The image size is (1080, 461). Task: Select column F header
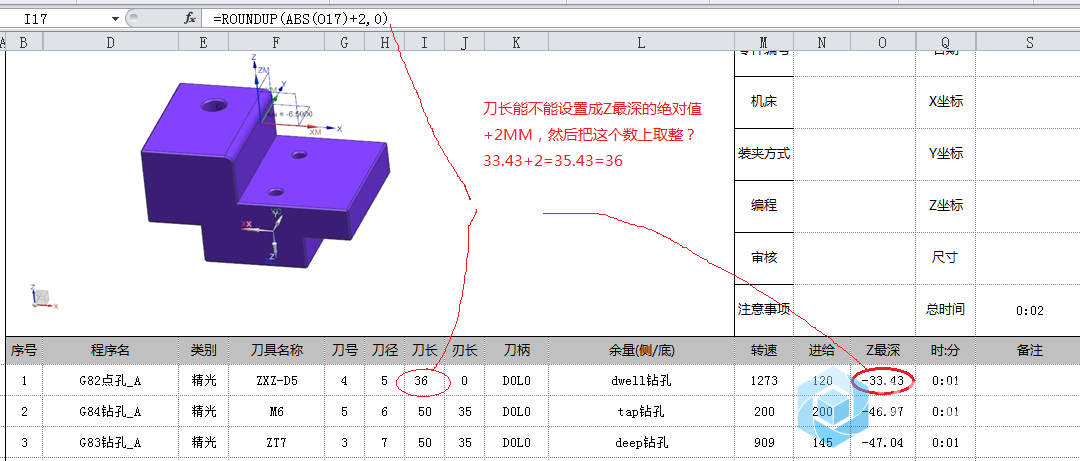276,43
